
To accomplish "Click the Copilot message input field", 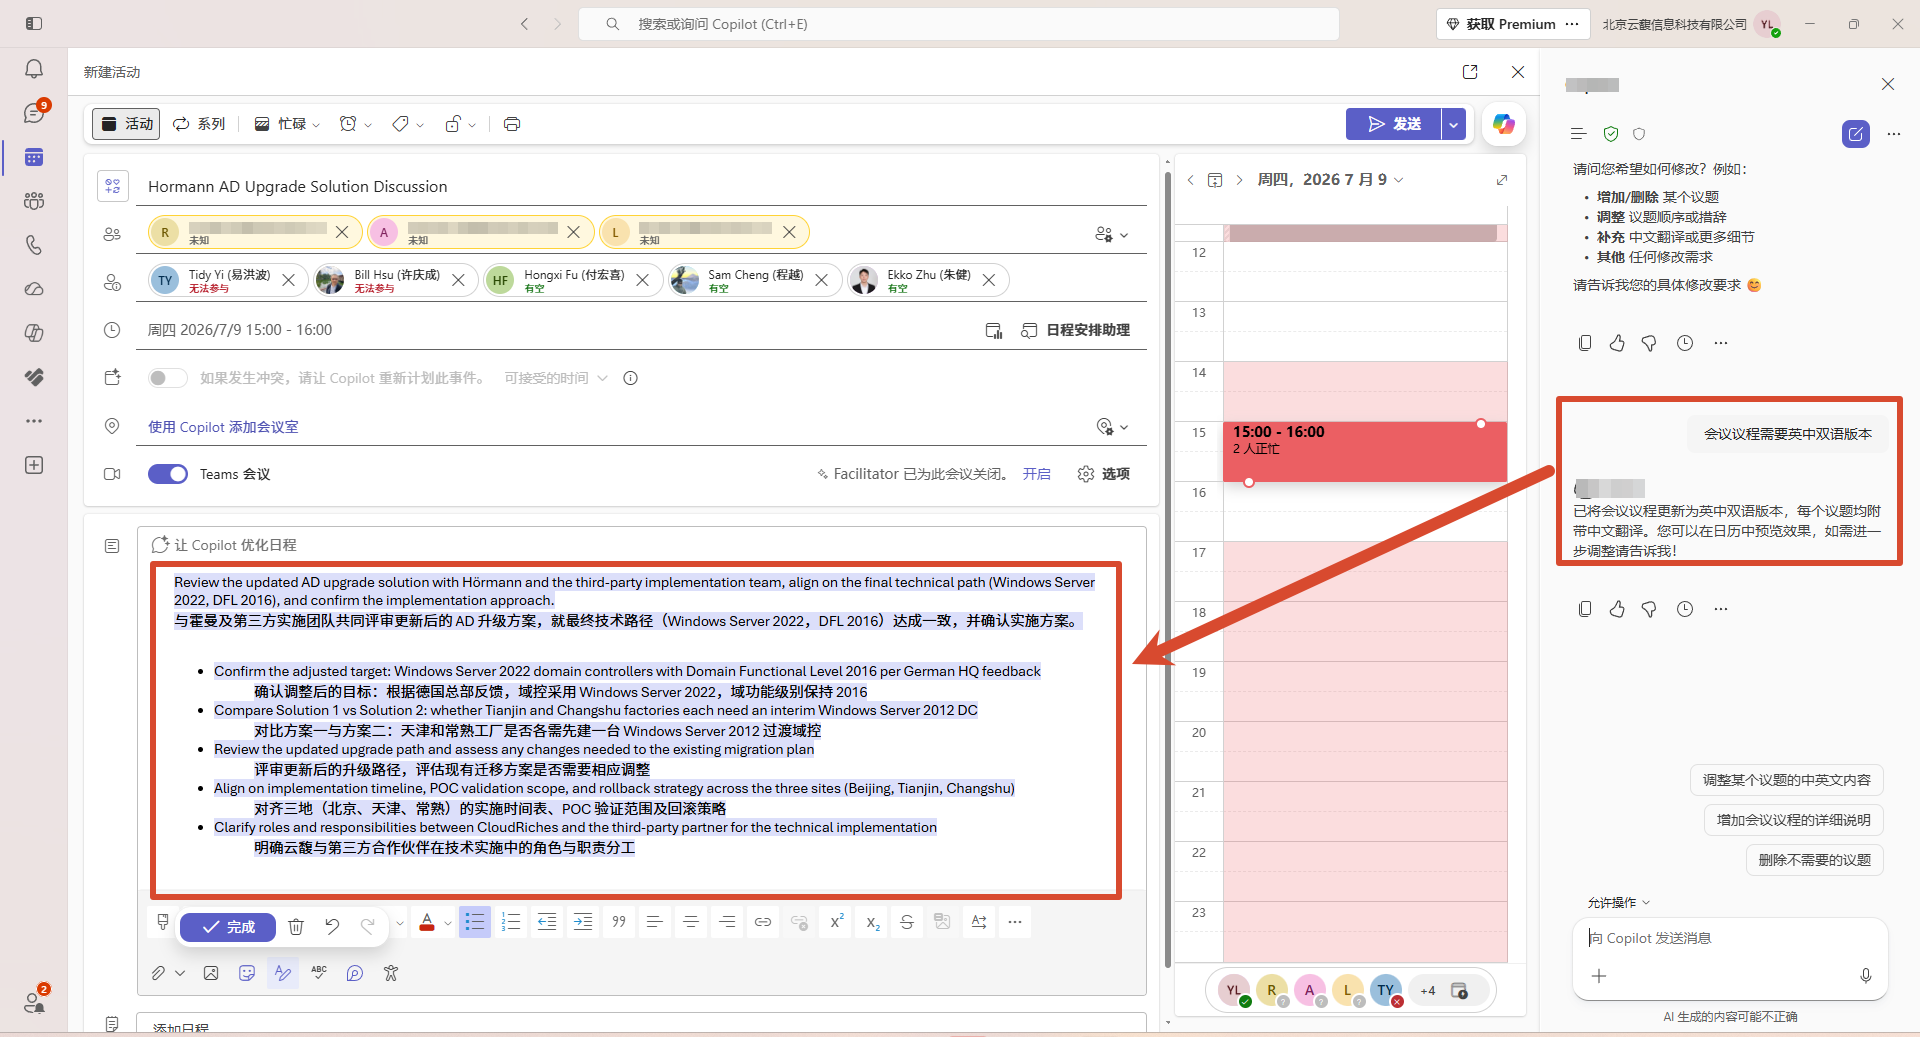I will tap(1730, 939).
